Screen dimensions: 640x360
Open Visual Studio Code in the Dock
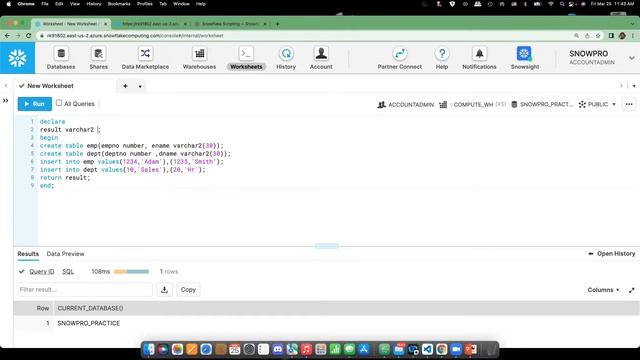(427, 349)
